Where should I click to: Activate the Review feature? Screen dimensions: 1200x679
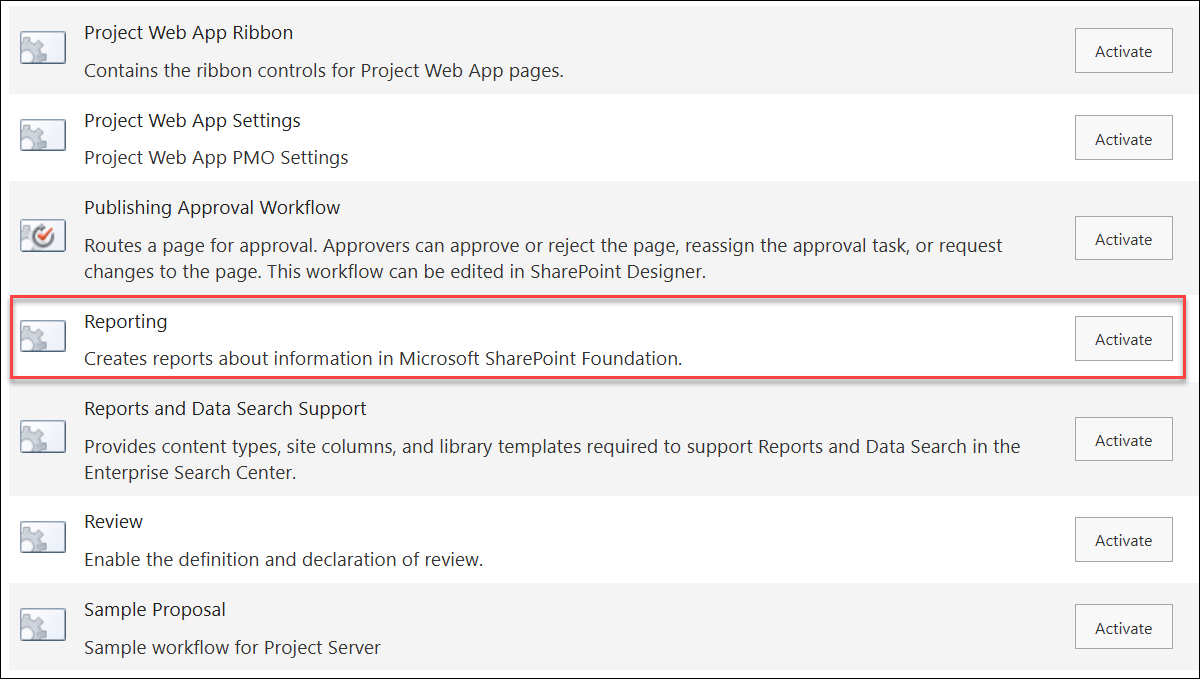tap(1123, 539)
